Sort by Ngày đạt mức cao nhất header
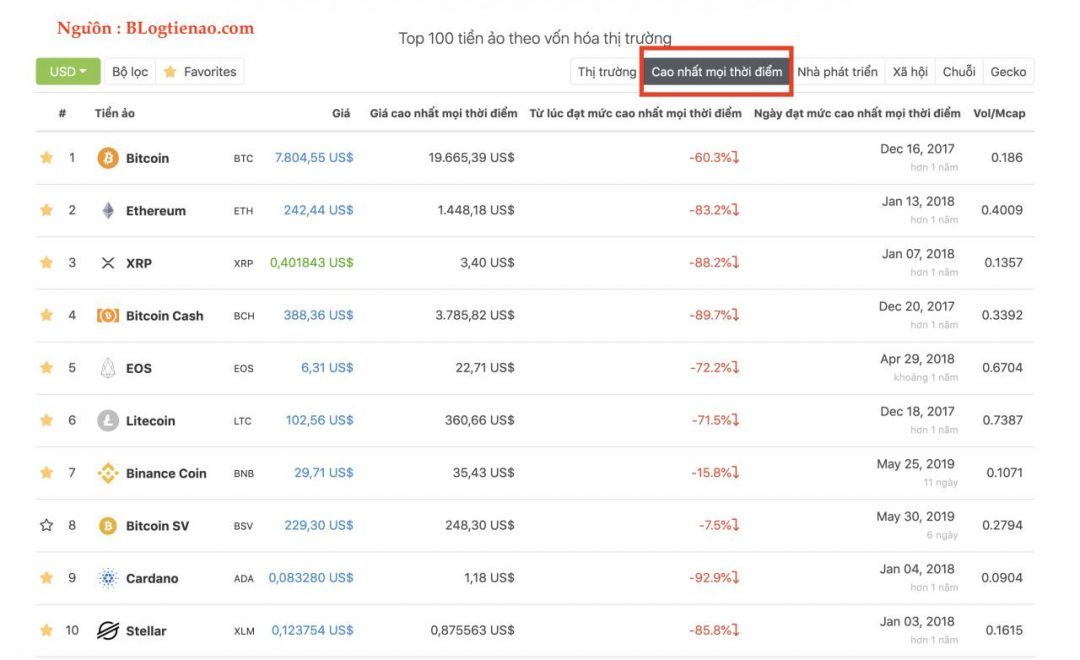Image resolution: width=1080 pixels, height=660 pixels. pos(857,113)
